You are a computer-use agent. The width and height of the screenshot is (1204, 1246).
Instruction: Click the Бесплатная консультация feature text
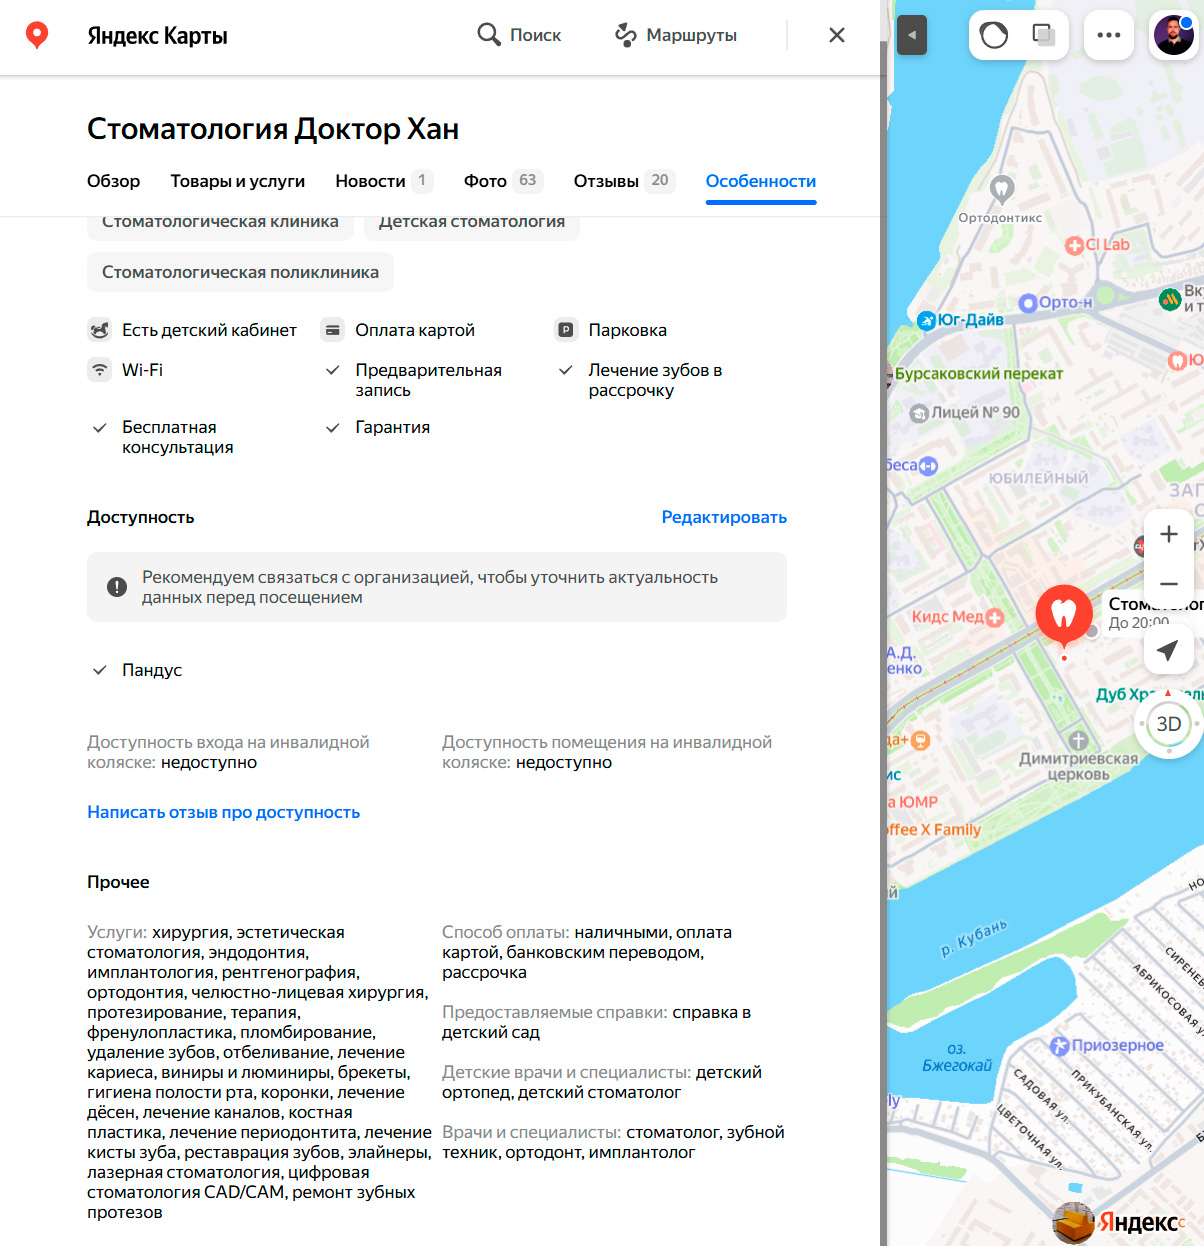pyautogui.click(x=178, y=437)
